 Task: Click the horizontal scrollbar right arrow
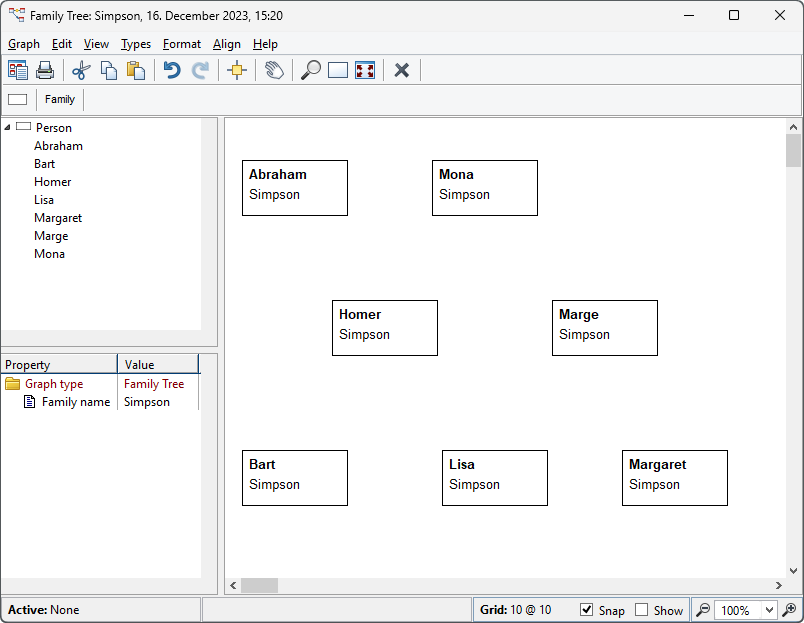pos(779,586)
